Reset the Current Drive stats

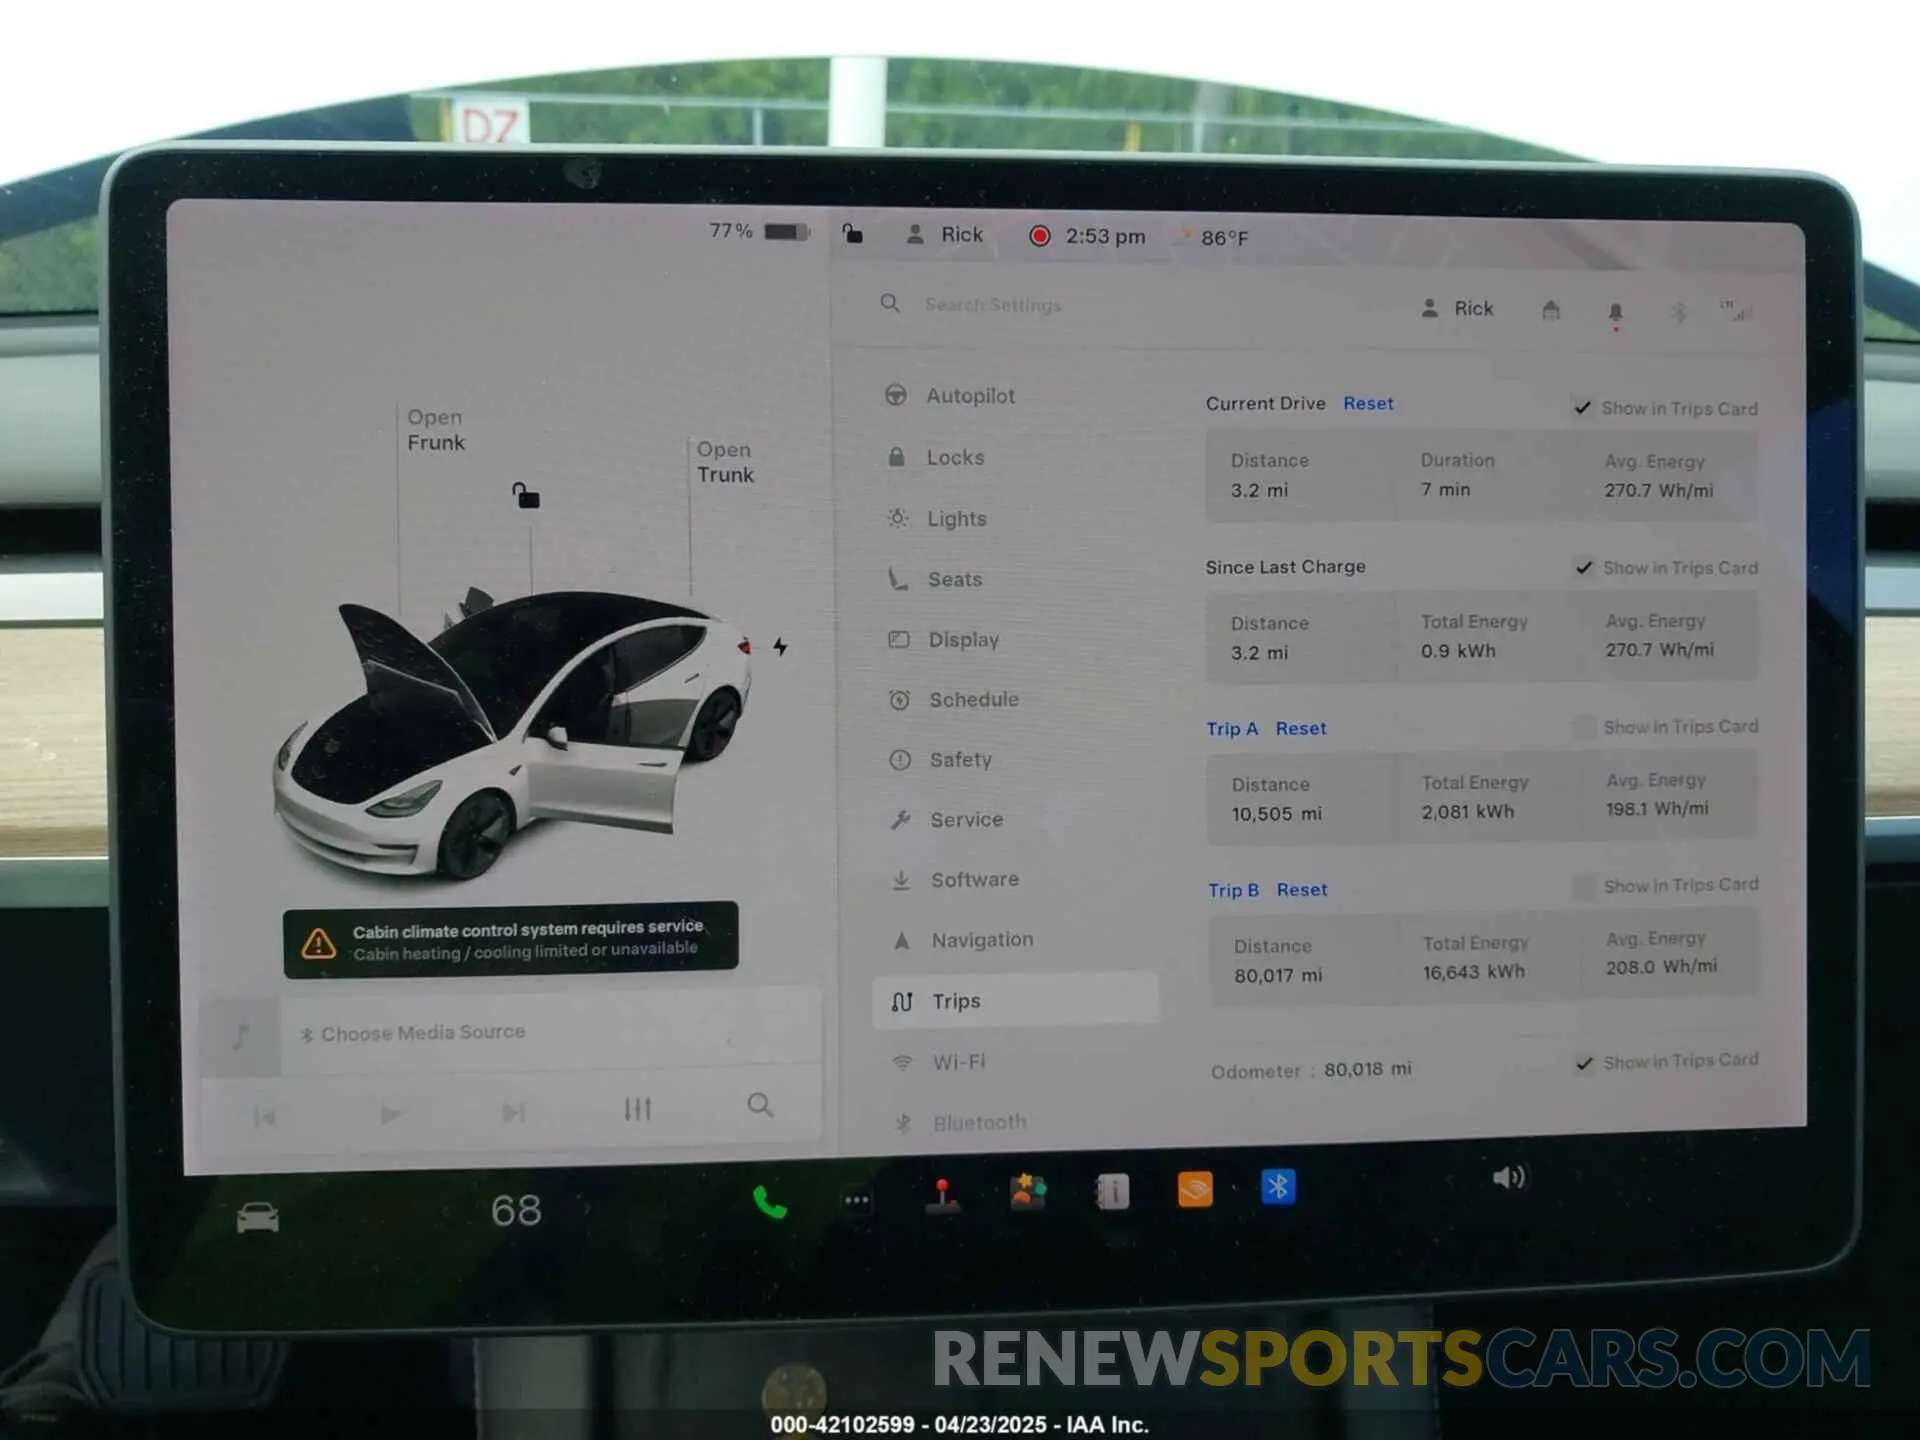(x=1368, y=403)
